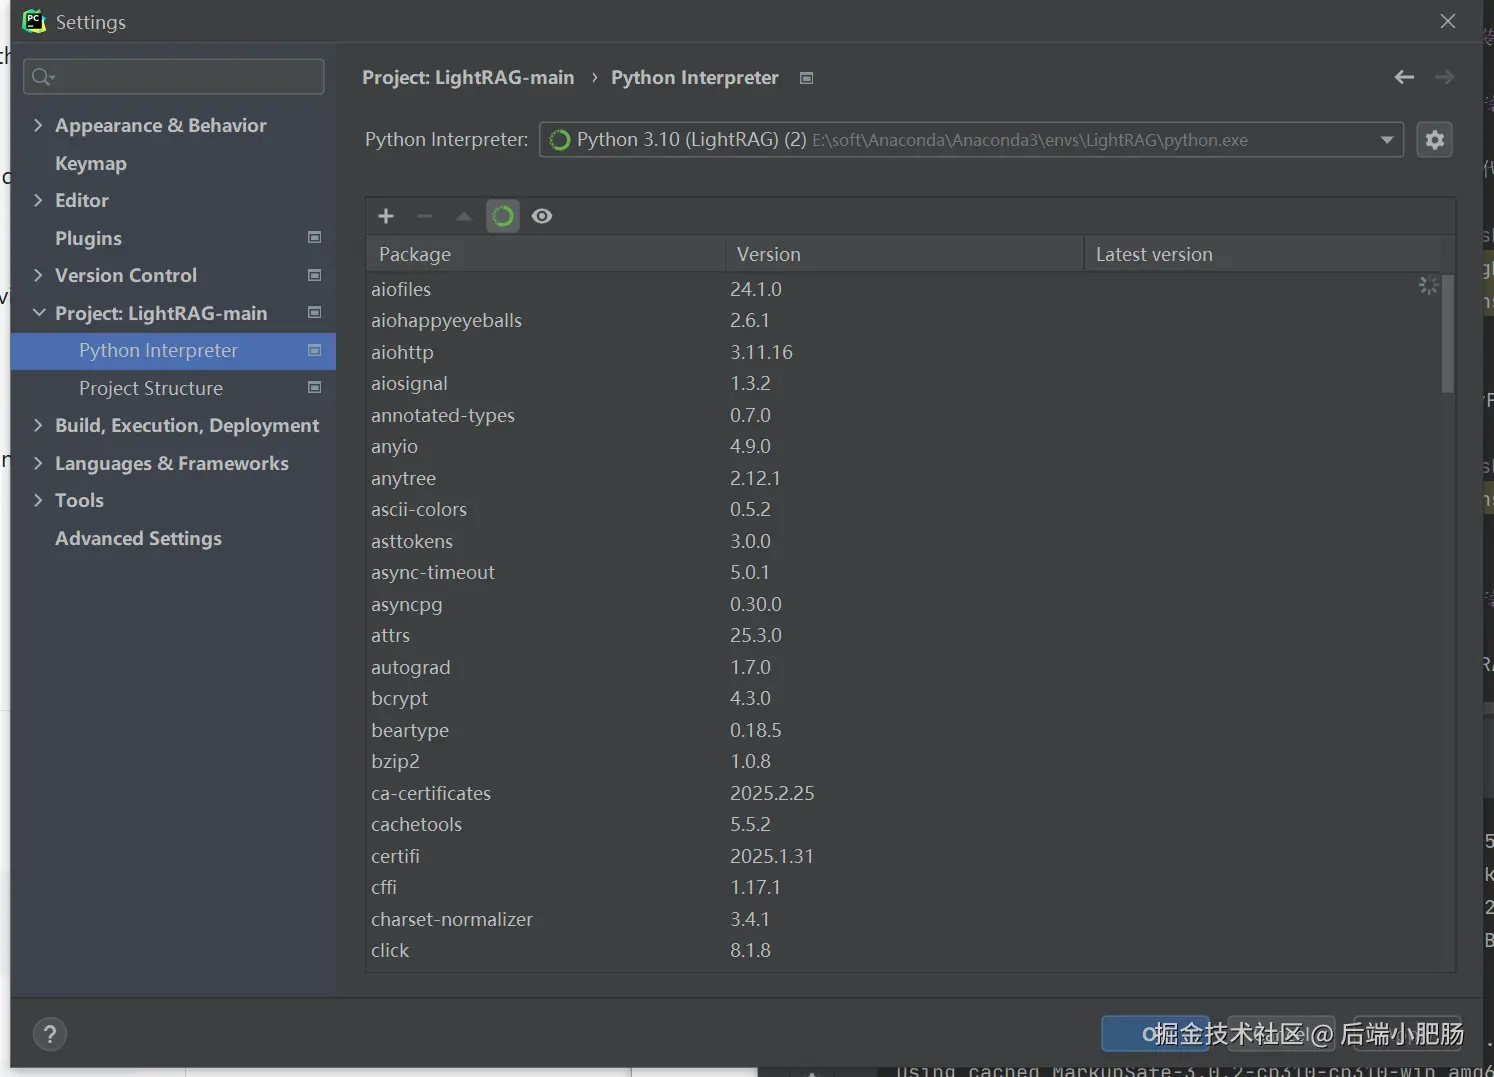Click marker icon on Project Structure row
This screenshot has width=1494, height=1077.
(x=315, y=387)
